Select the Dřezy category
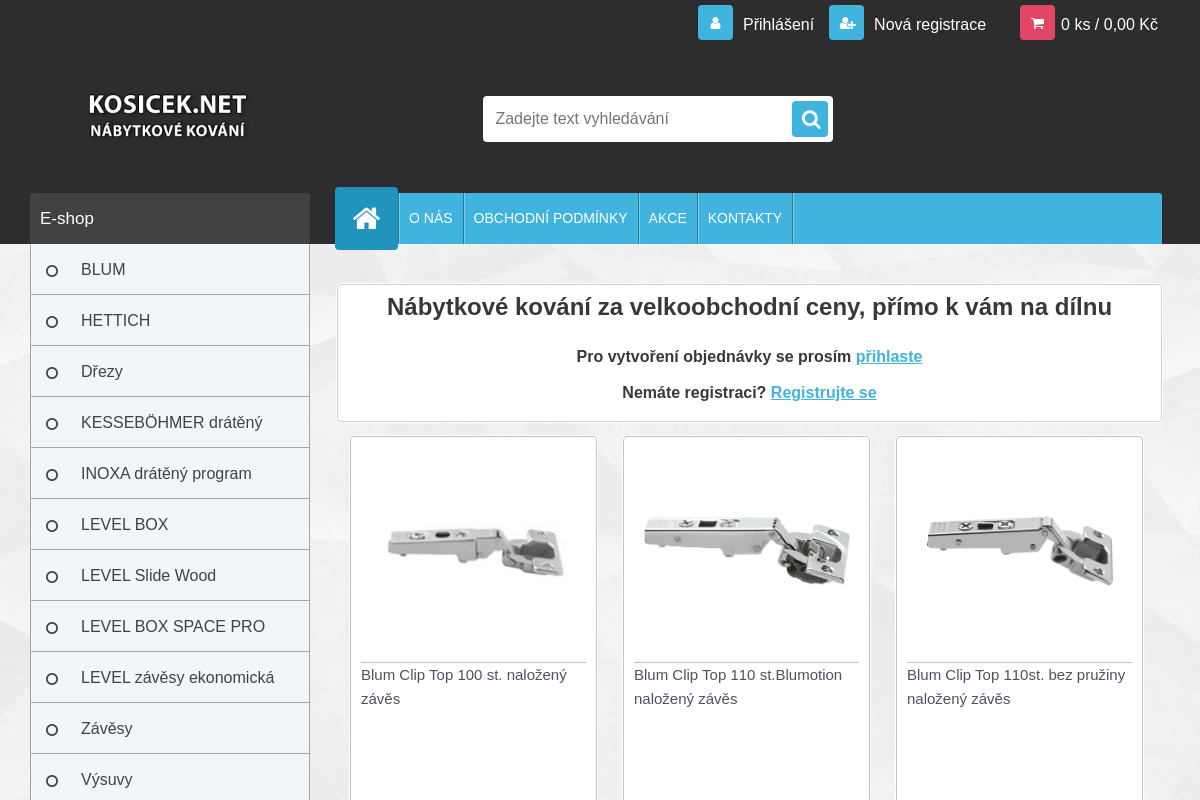The width and height of the screenshot is (1200, 800). 170,372
